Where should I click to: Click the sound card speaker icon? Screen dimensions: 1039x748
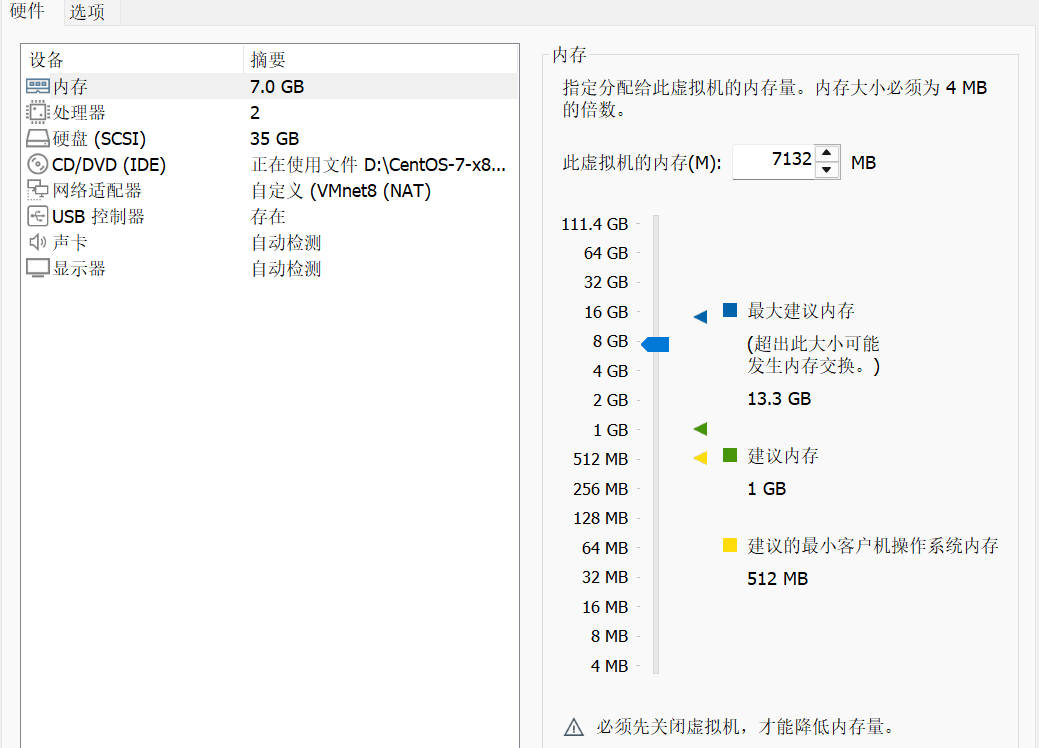[38, 242]
